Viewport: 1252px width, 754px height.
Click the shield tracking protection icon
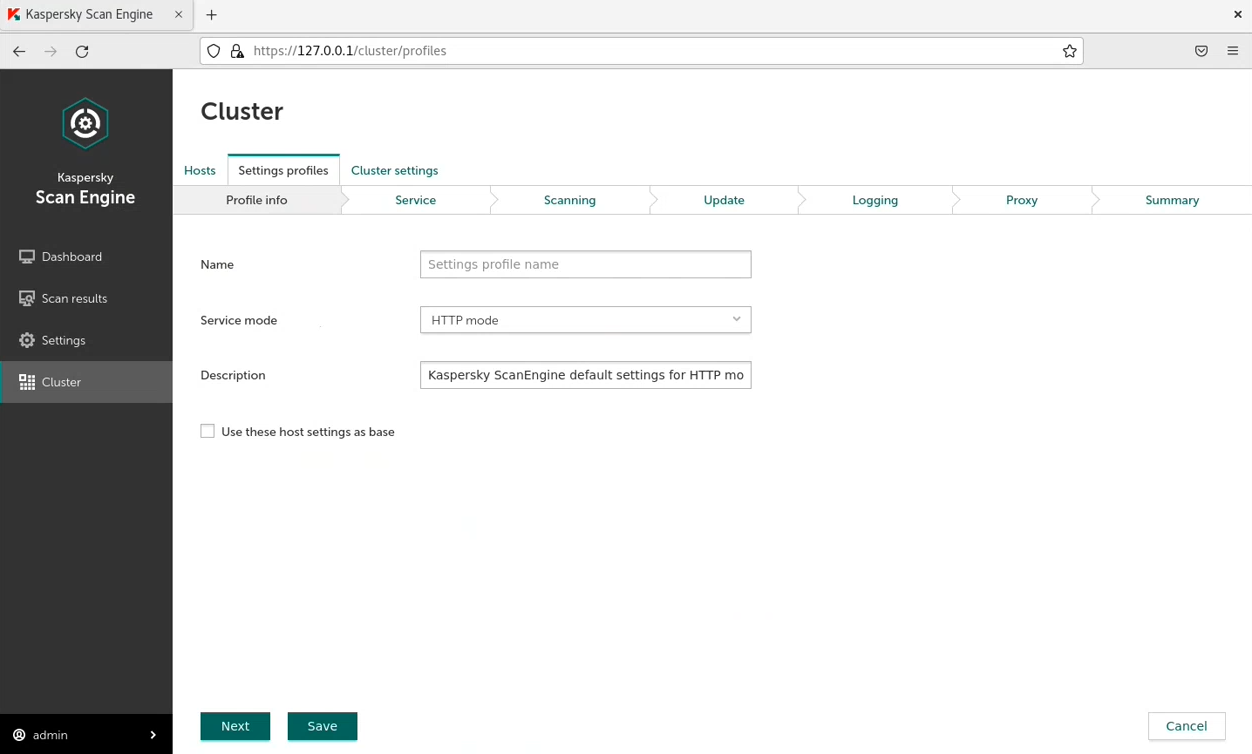(x=214, y=51)
